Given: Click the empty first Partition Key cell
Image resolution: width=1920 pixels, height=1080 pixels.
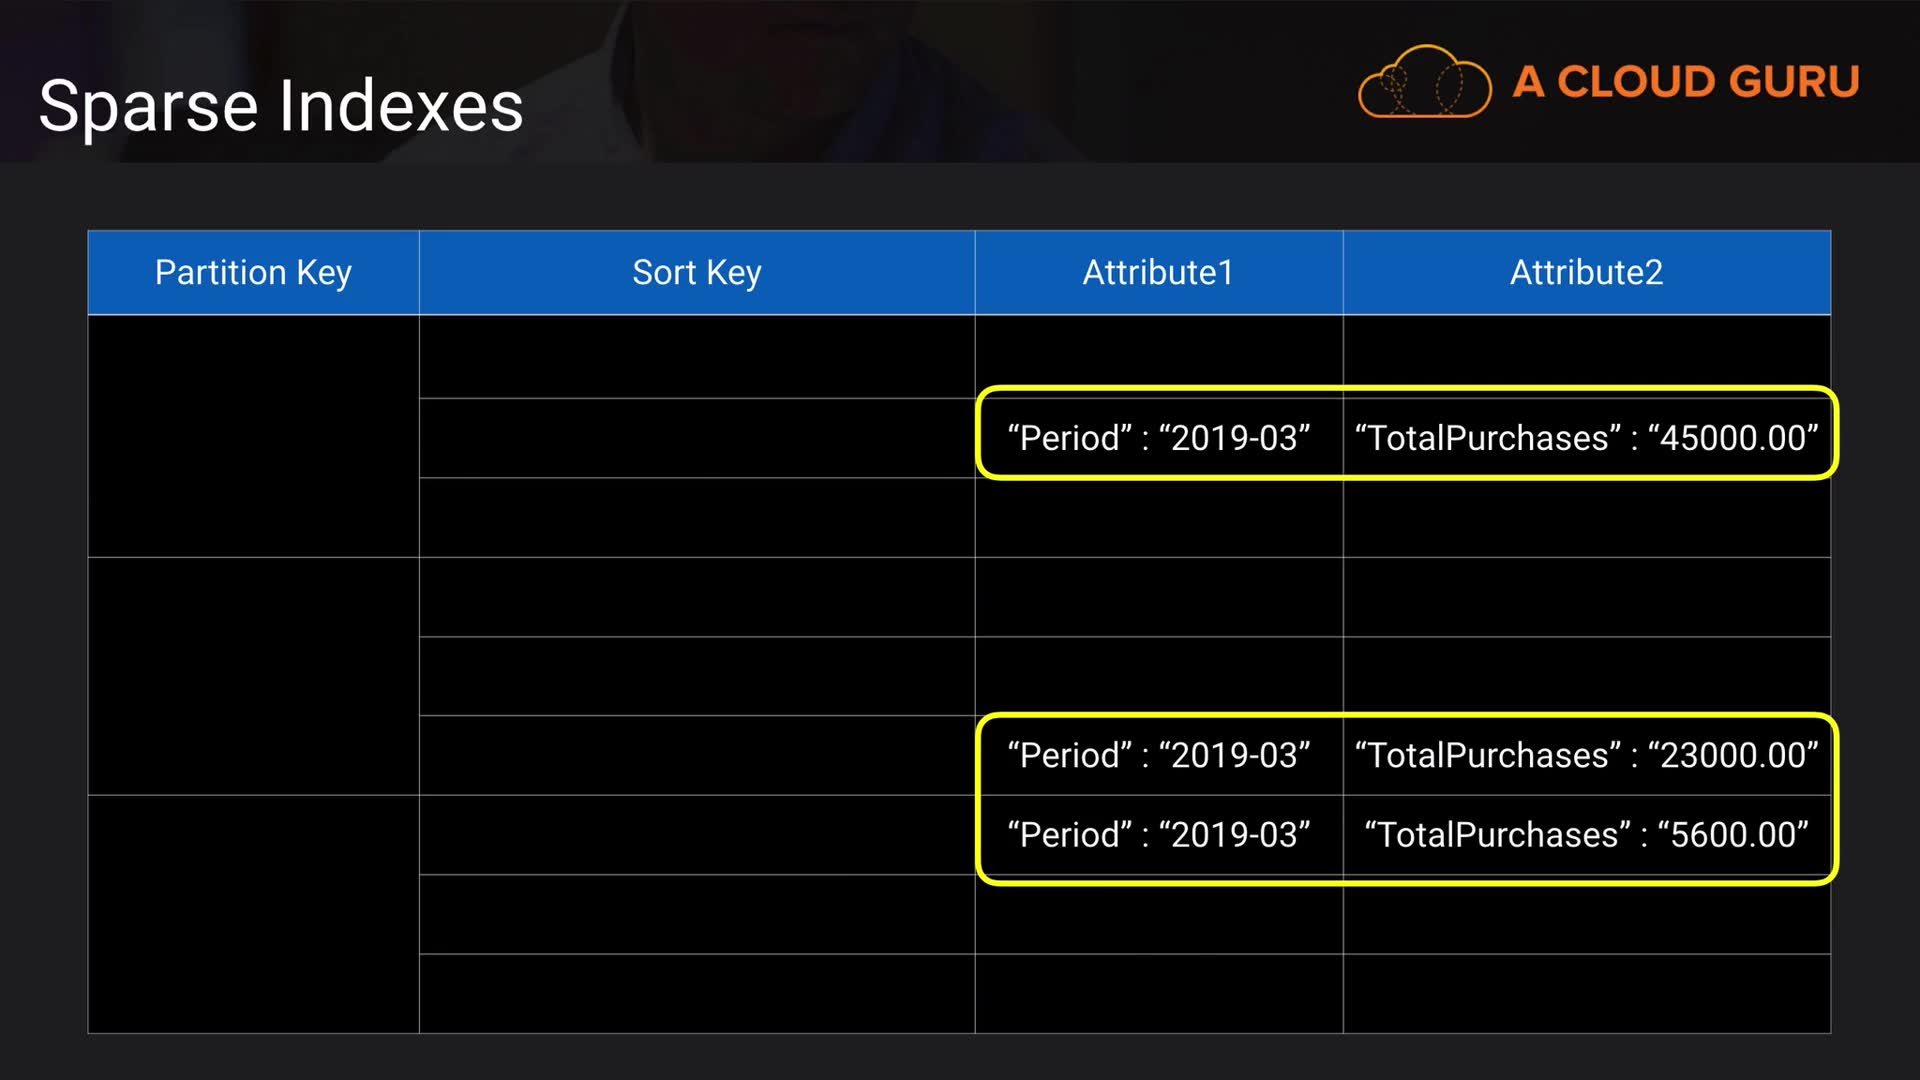Looking at the screenshot, I should [253, 436].
